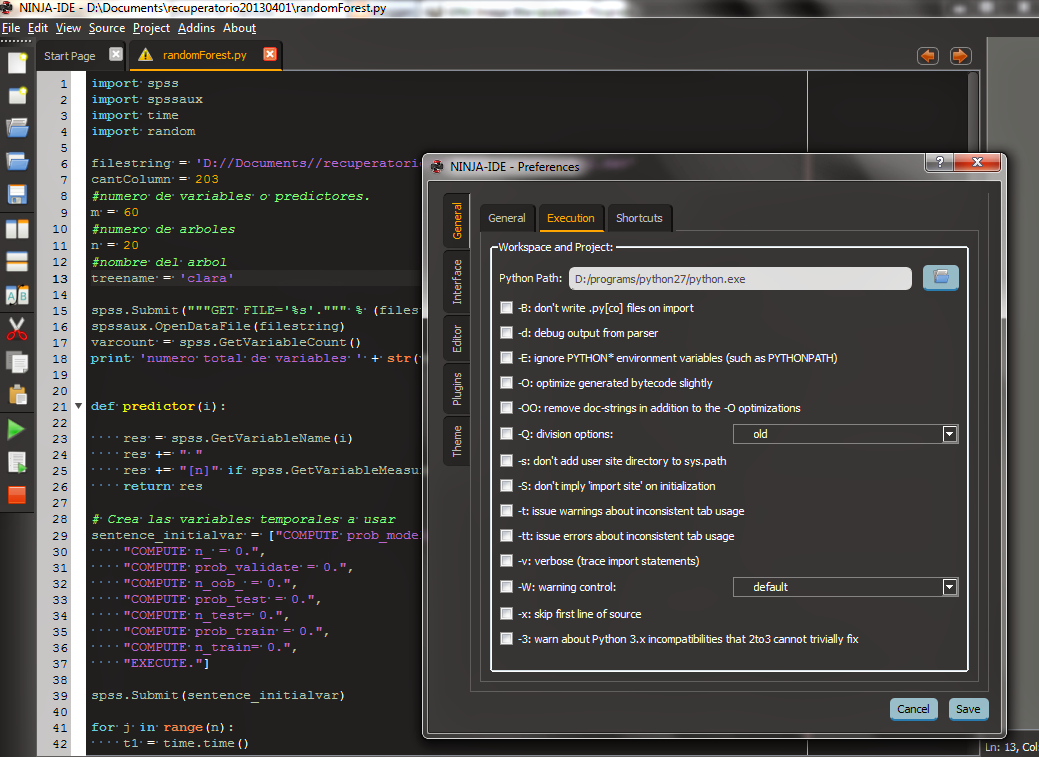The height and width of the screenshot is (757, 1039).
Task: Check -tt issue errors about tab usage
Action: 506,536
